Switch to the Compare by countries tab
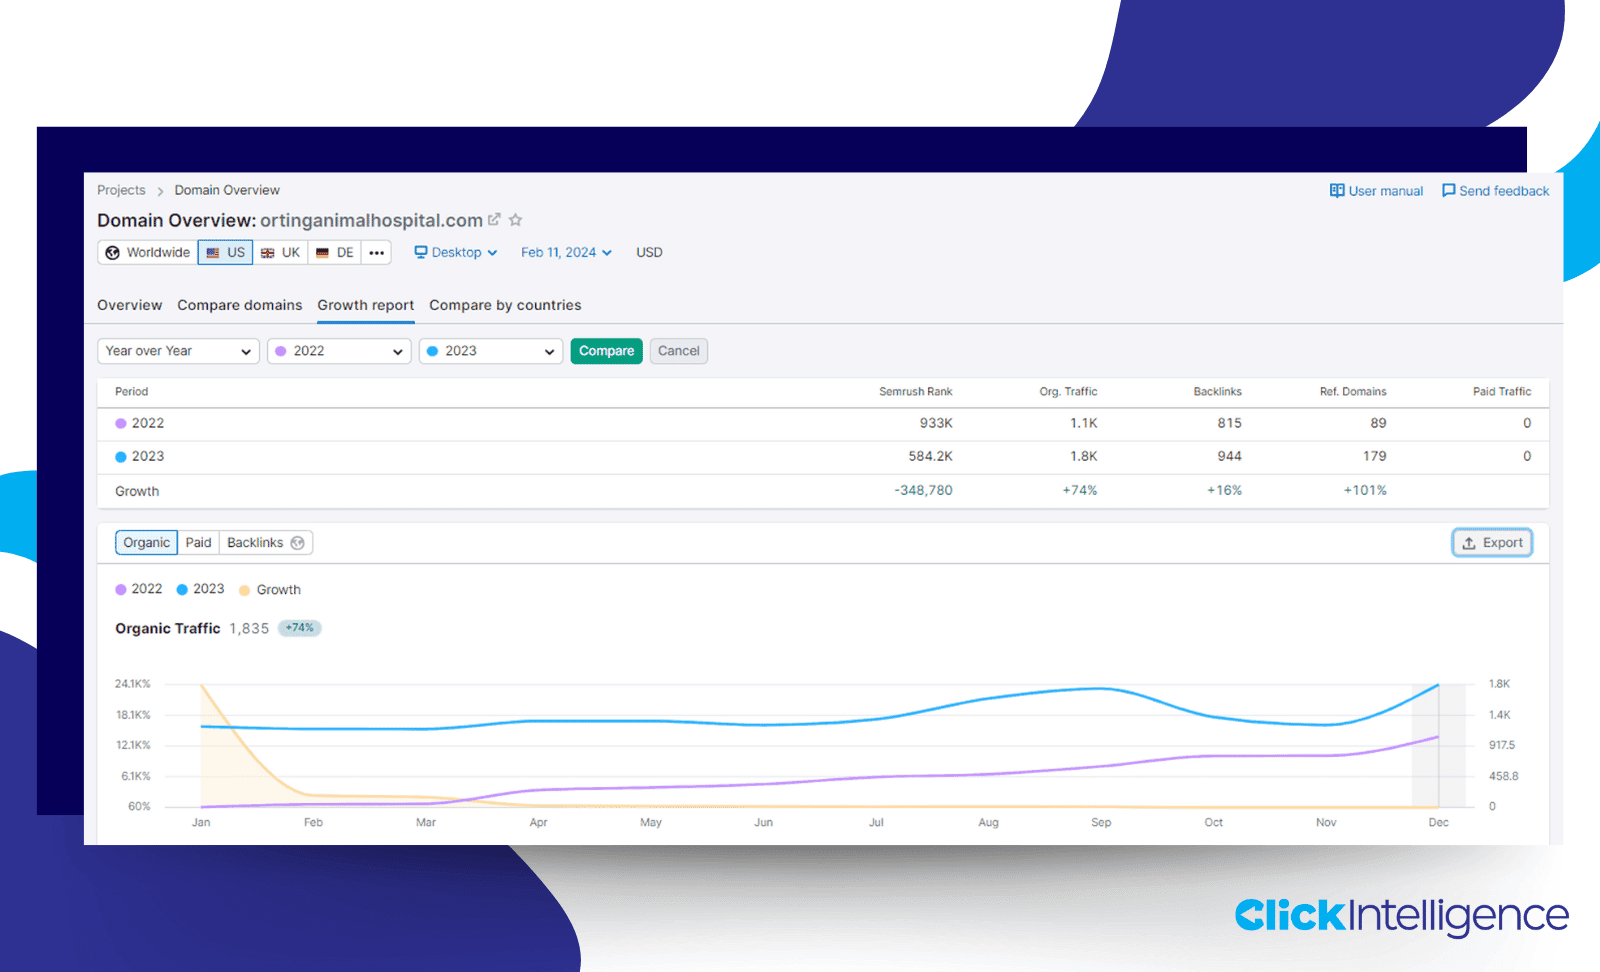The width and height of the screenshot is (1600, 972). (x=505, y=305)
